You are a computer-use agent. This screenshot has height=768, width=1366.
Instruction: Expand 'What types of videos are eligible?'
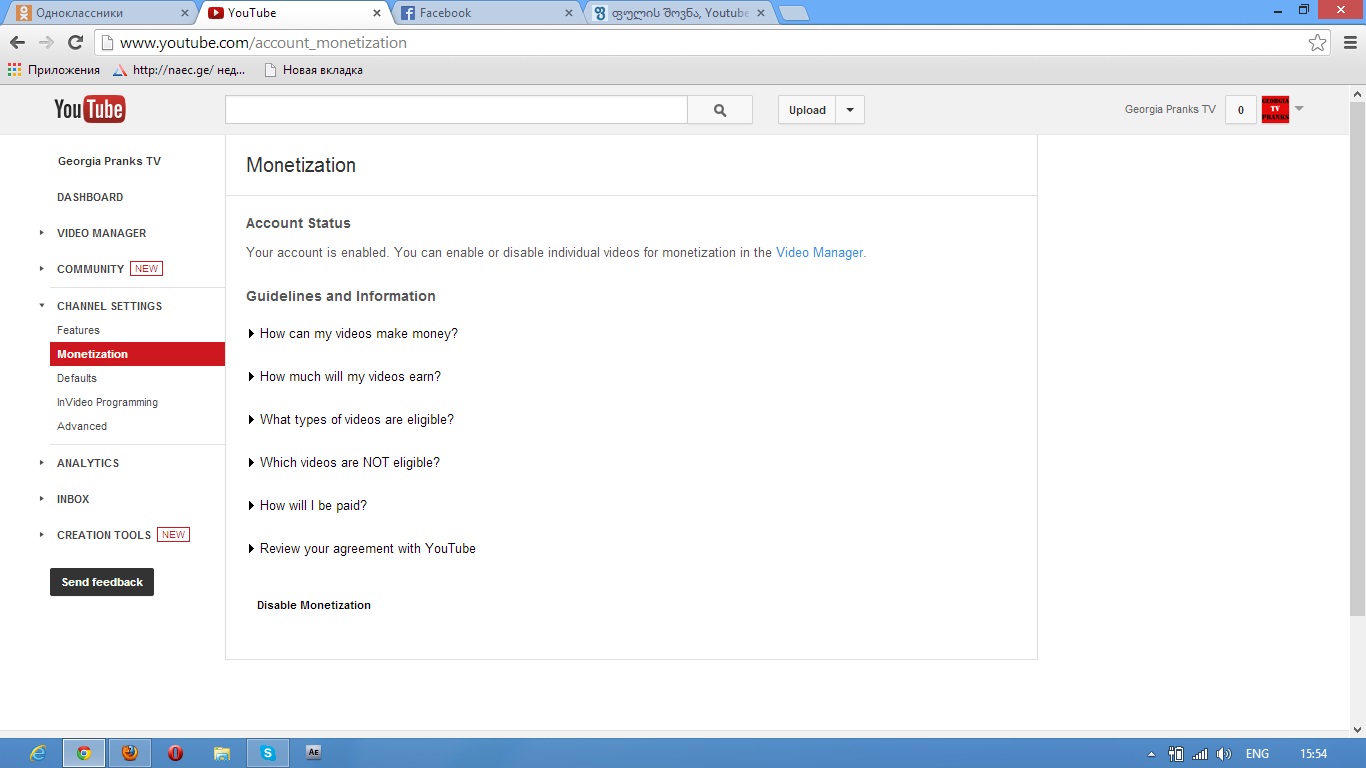(350, 419)
